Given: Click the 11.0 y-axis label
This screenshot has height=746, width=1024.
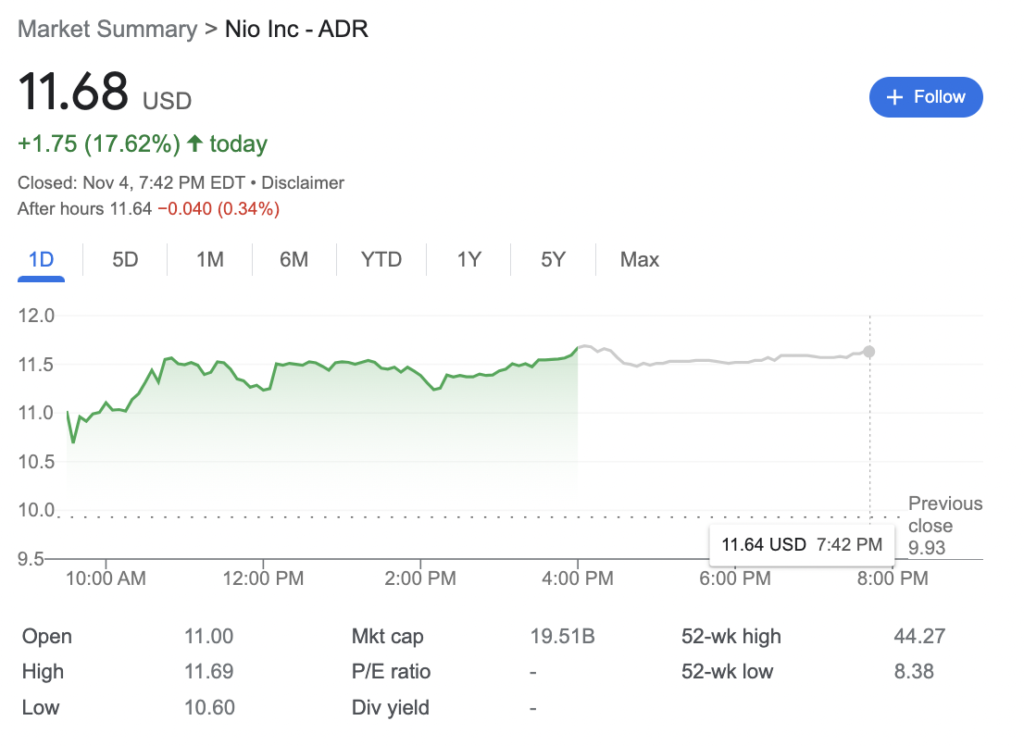Looking at the screenshot, I should (x=36, y=414).
